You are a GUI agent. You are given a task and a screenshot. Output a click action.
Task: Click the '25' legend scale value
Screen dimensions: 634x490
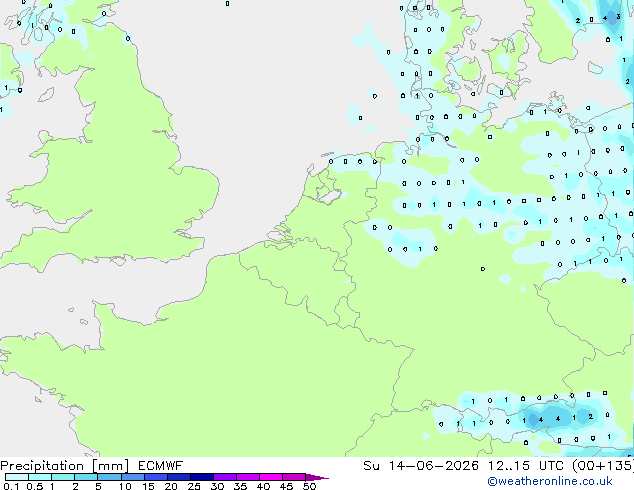click(x=194, y=486)
